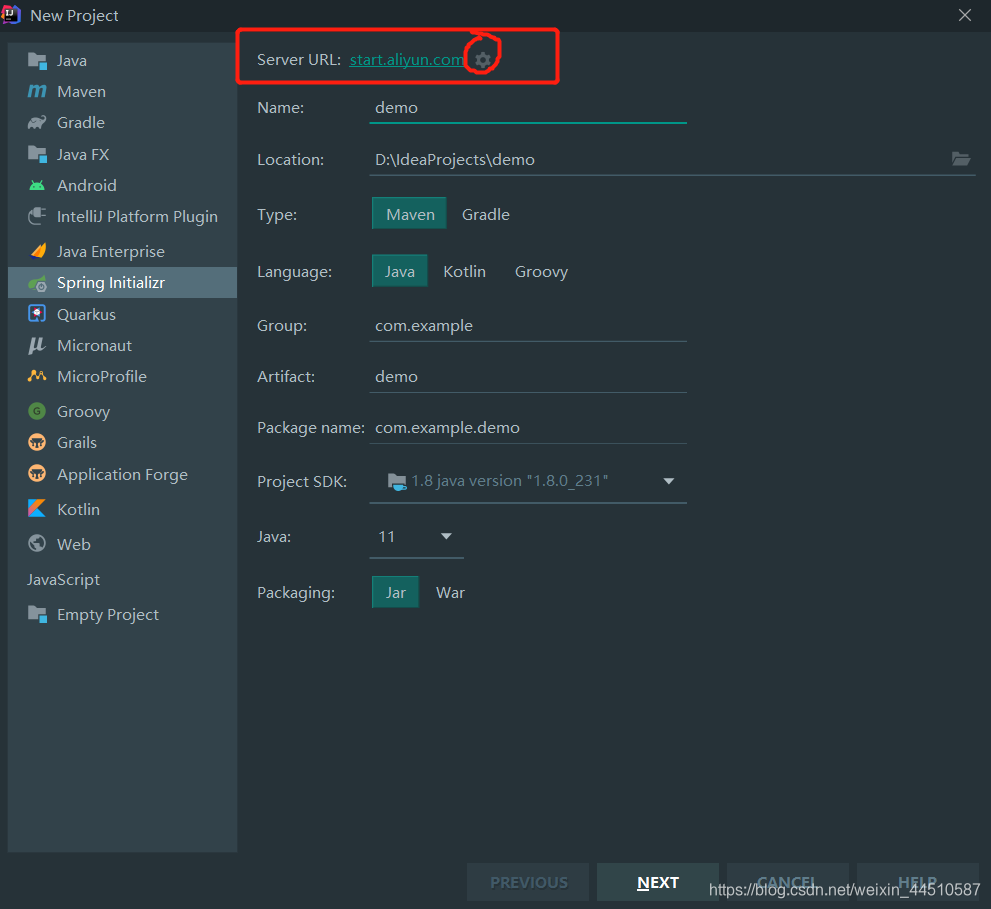Click the Micronaut mu icon
Viewport: 991px width, 909px height.
click(x=37, y=345)
